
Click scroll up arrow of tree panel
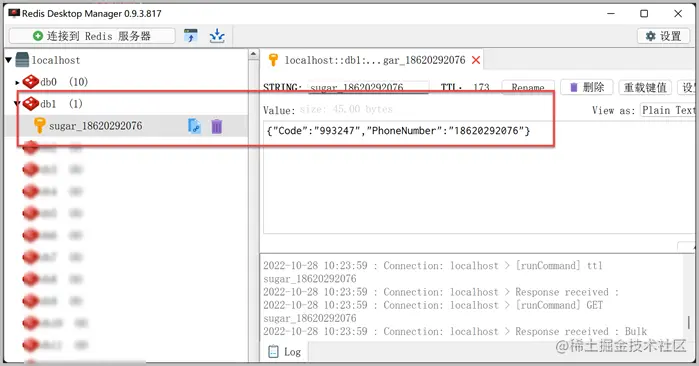[x=253, y=54]
